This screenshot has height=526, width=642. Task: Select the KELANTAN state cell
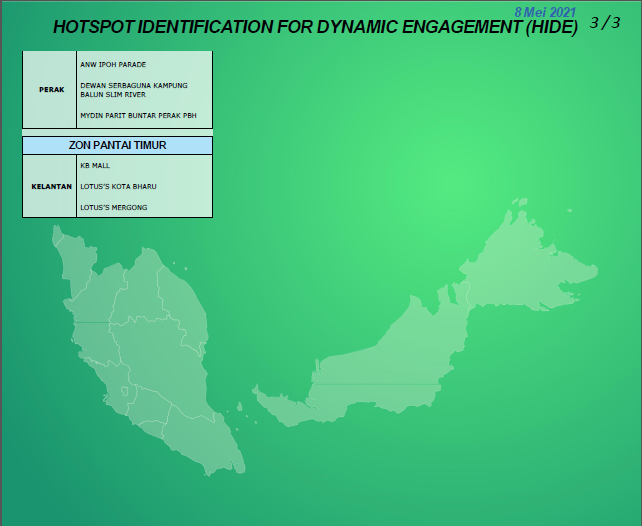point(50,186)
